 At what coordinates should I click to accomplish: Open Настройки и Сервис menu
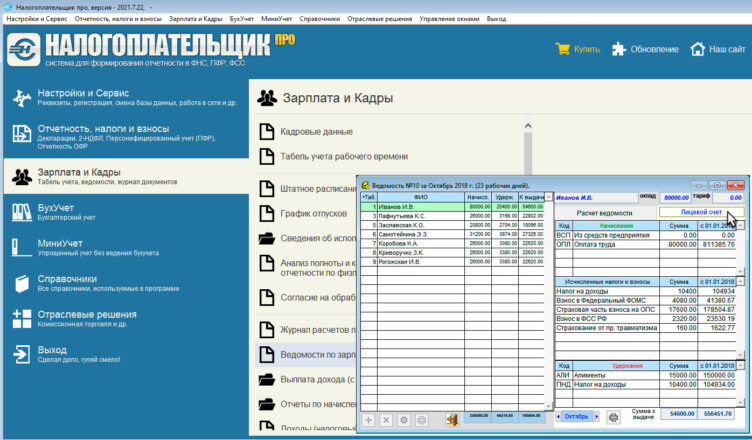click(x=37, y=19)
